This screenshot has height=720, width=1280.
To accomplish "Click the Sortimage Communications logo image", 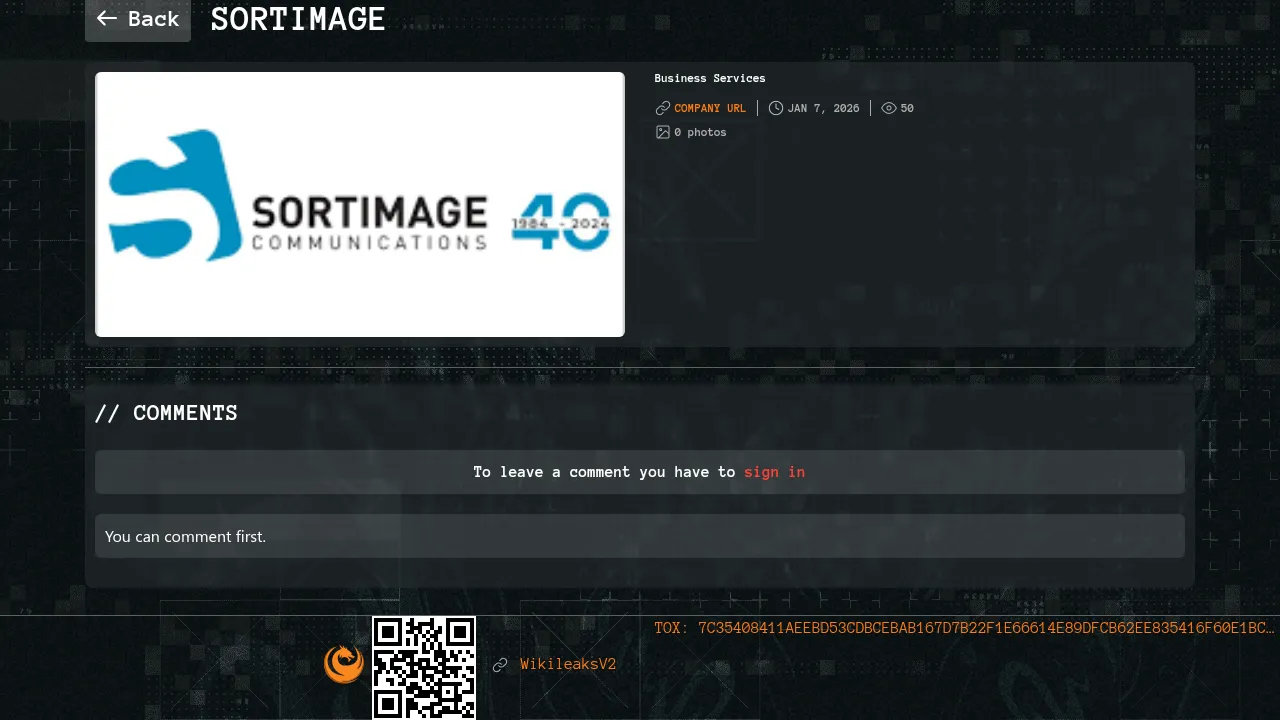I will click(360, 204).
